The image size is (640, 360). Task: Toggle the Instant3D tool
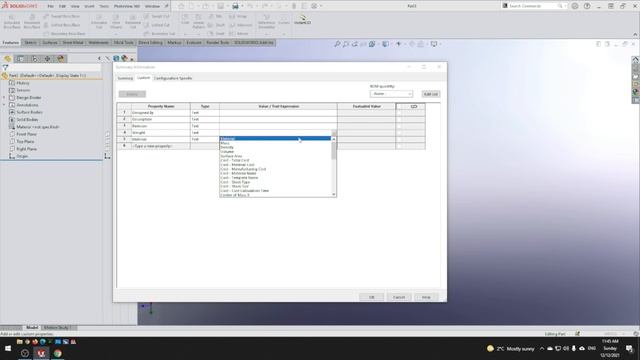pyautogui.click(x=302, y=20)
